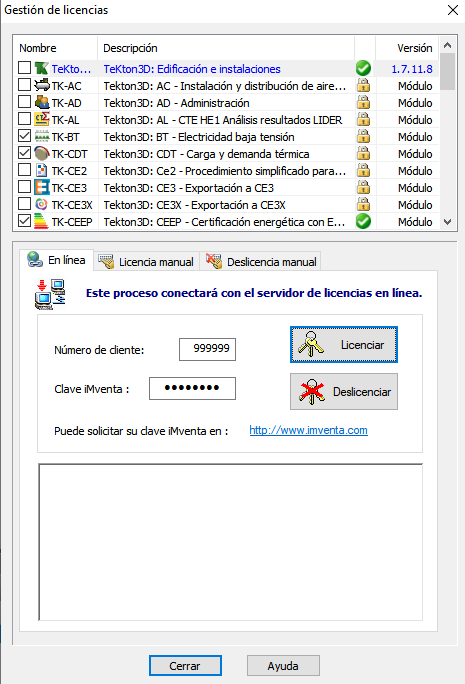465x684 pixels.
Task: Click the module list scroll up arrow
Action: click(447, 45)
